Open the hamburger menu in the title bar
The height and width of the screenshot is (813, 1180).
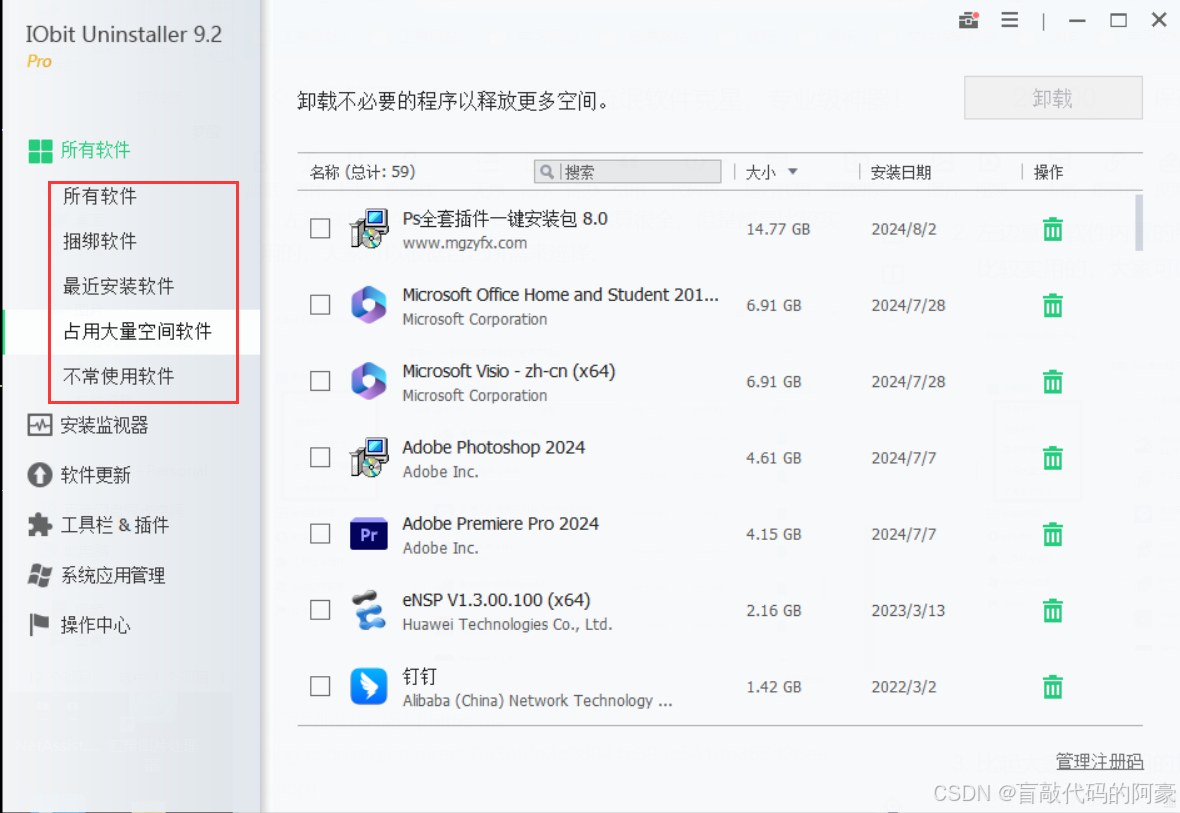point(1009,20)
